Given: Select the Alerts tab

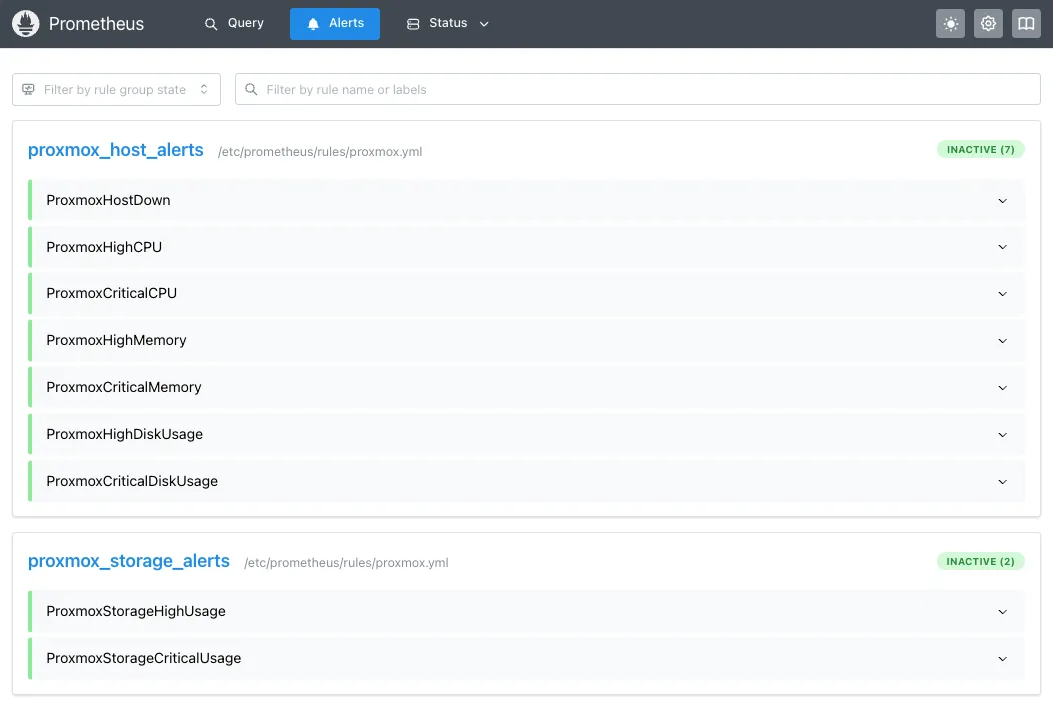Looking at the screenshot, I should (335, 24).
